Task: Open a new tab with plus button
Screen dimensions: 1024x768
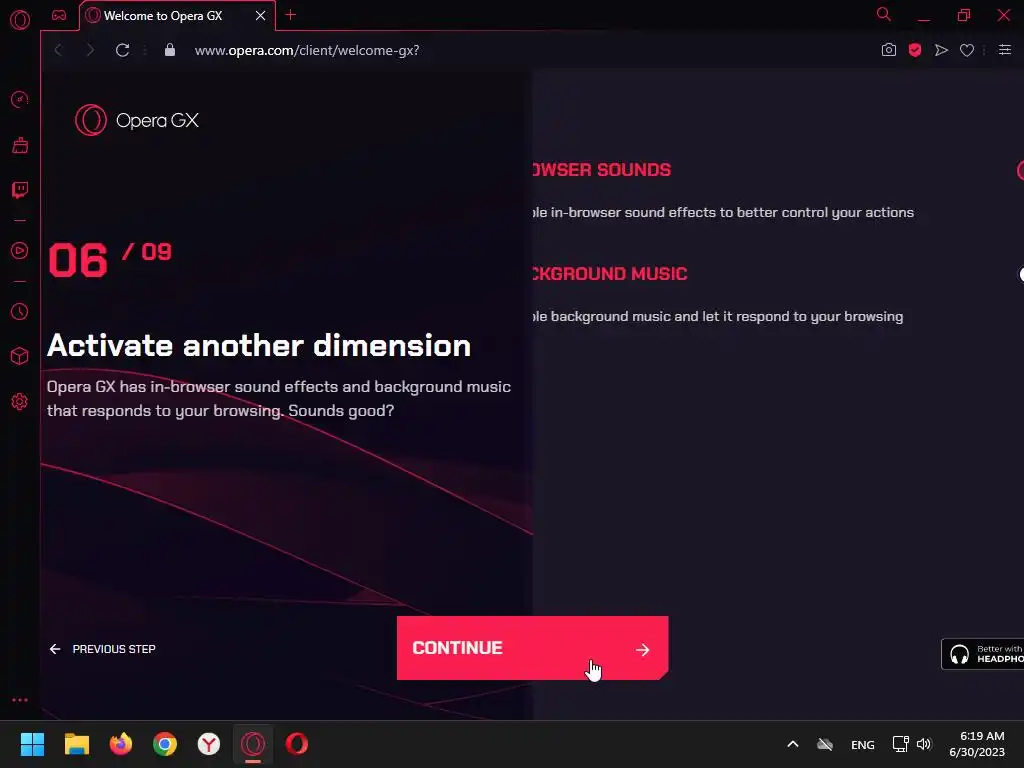Action: (291, 15)
